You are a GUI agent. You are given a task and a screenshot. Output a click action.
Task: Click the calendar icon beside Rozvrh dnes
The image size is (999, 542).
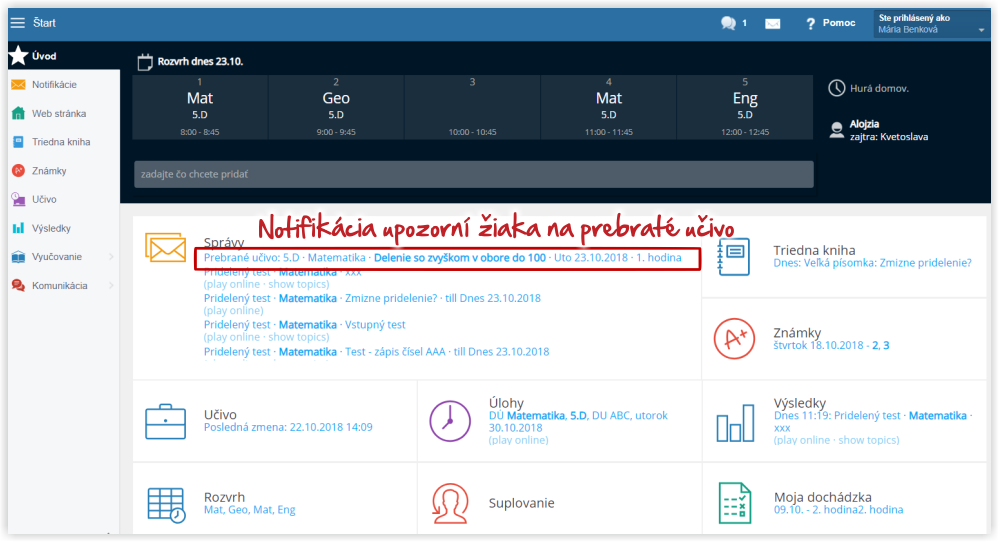[145, 62]
